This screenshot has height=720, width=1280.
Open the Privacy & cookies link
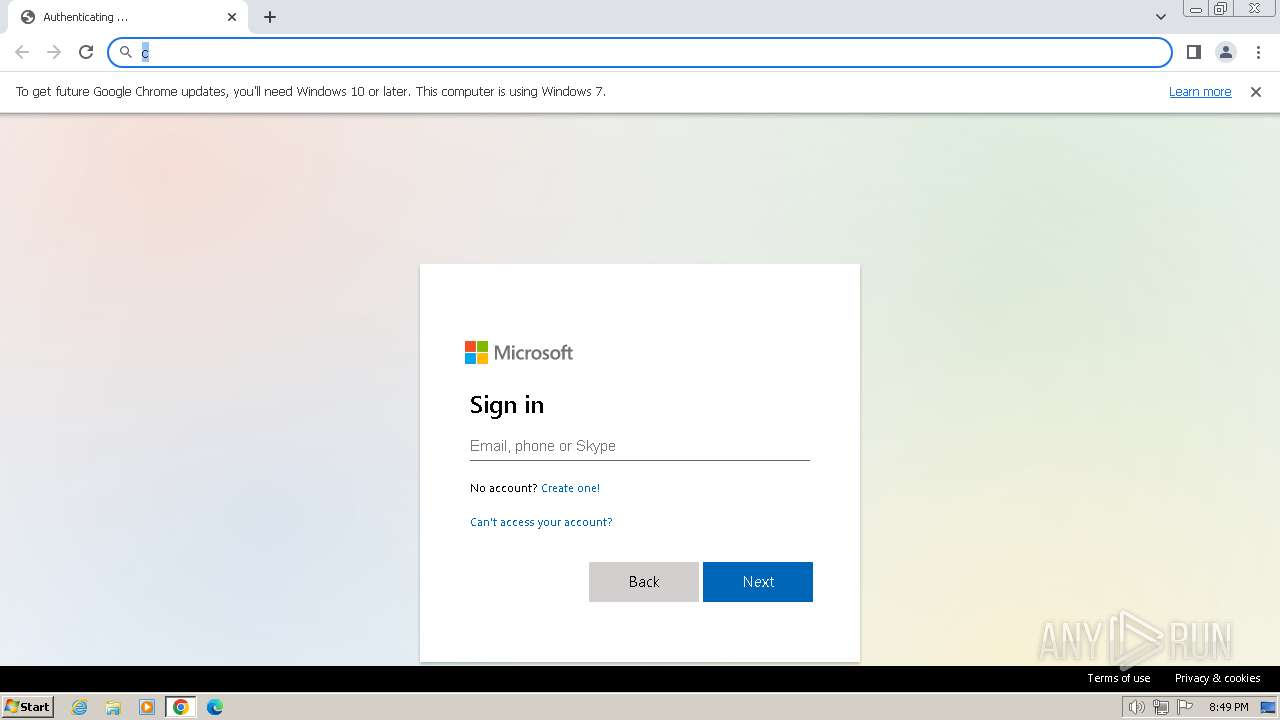pos(1217,678)
